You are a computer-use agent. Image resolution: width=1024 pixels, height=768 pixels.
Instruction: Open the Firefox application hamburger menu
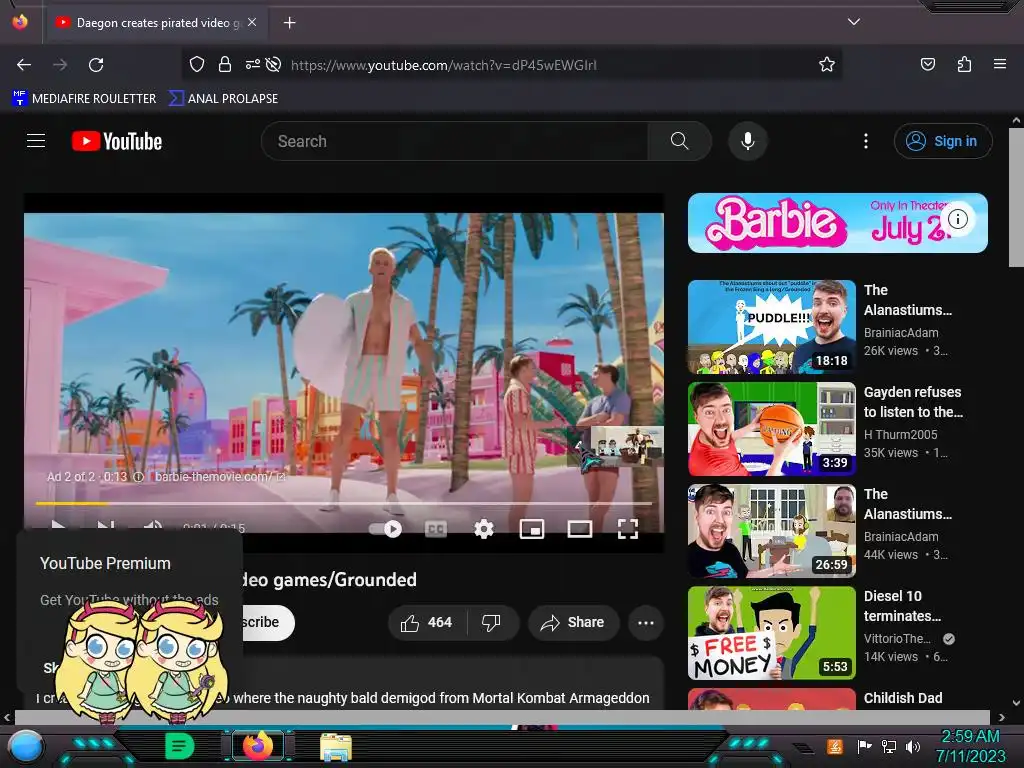point(999,64)
